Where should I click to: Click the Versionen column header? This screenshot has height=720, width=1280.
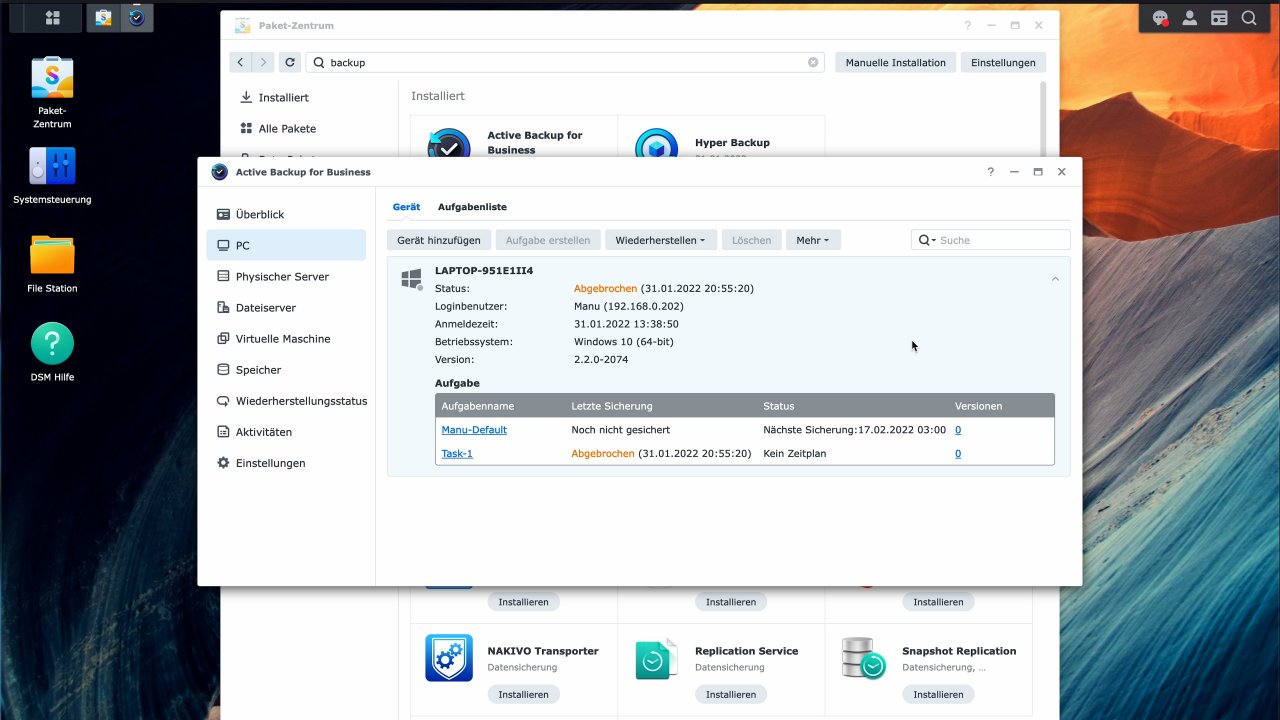[979, 406]
